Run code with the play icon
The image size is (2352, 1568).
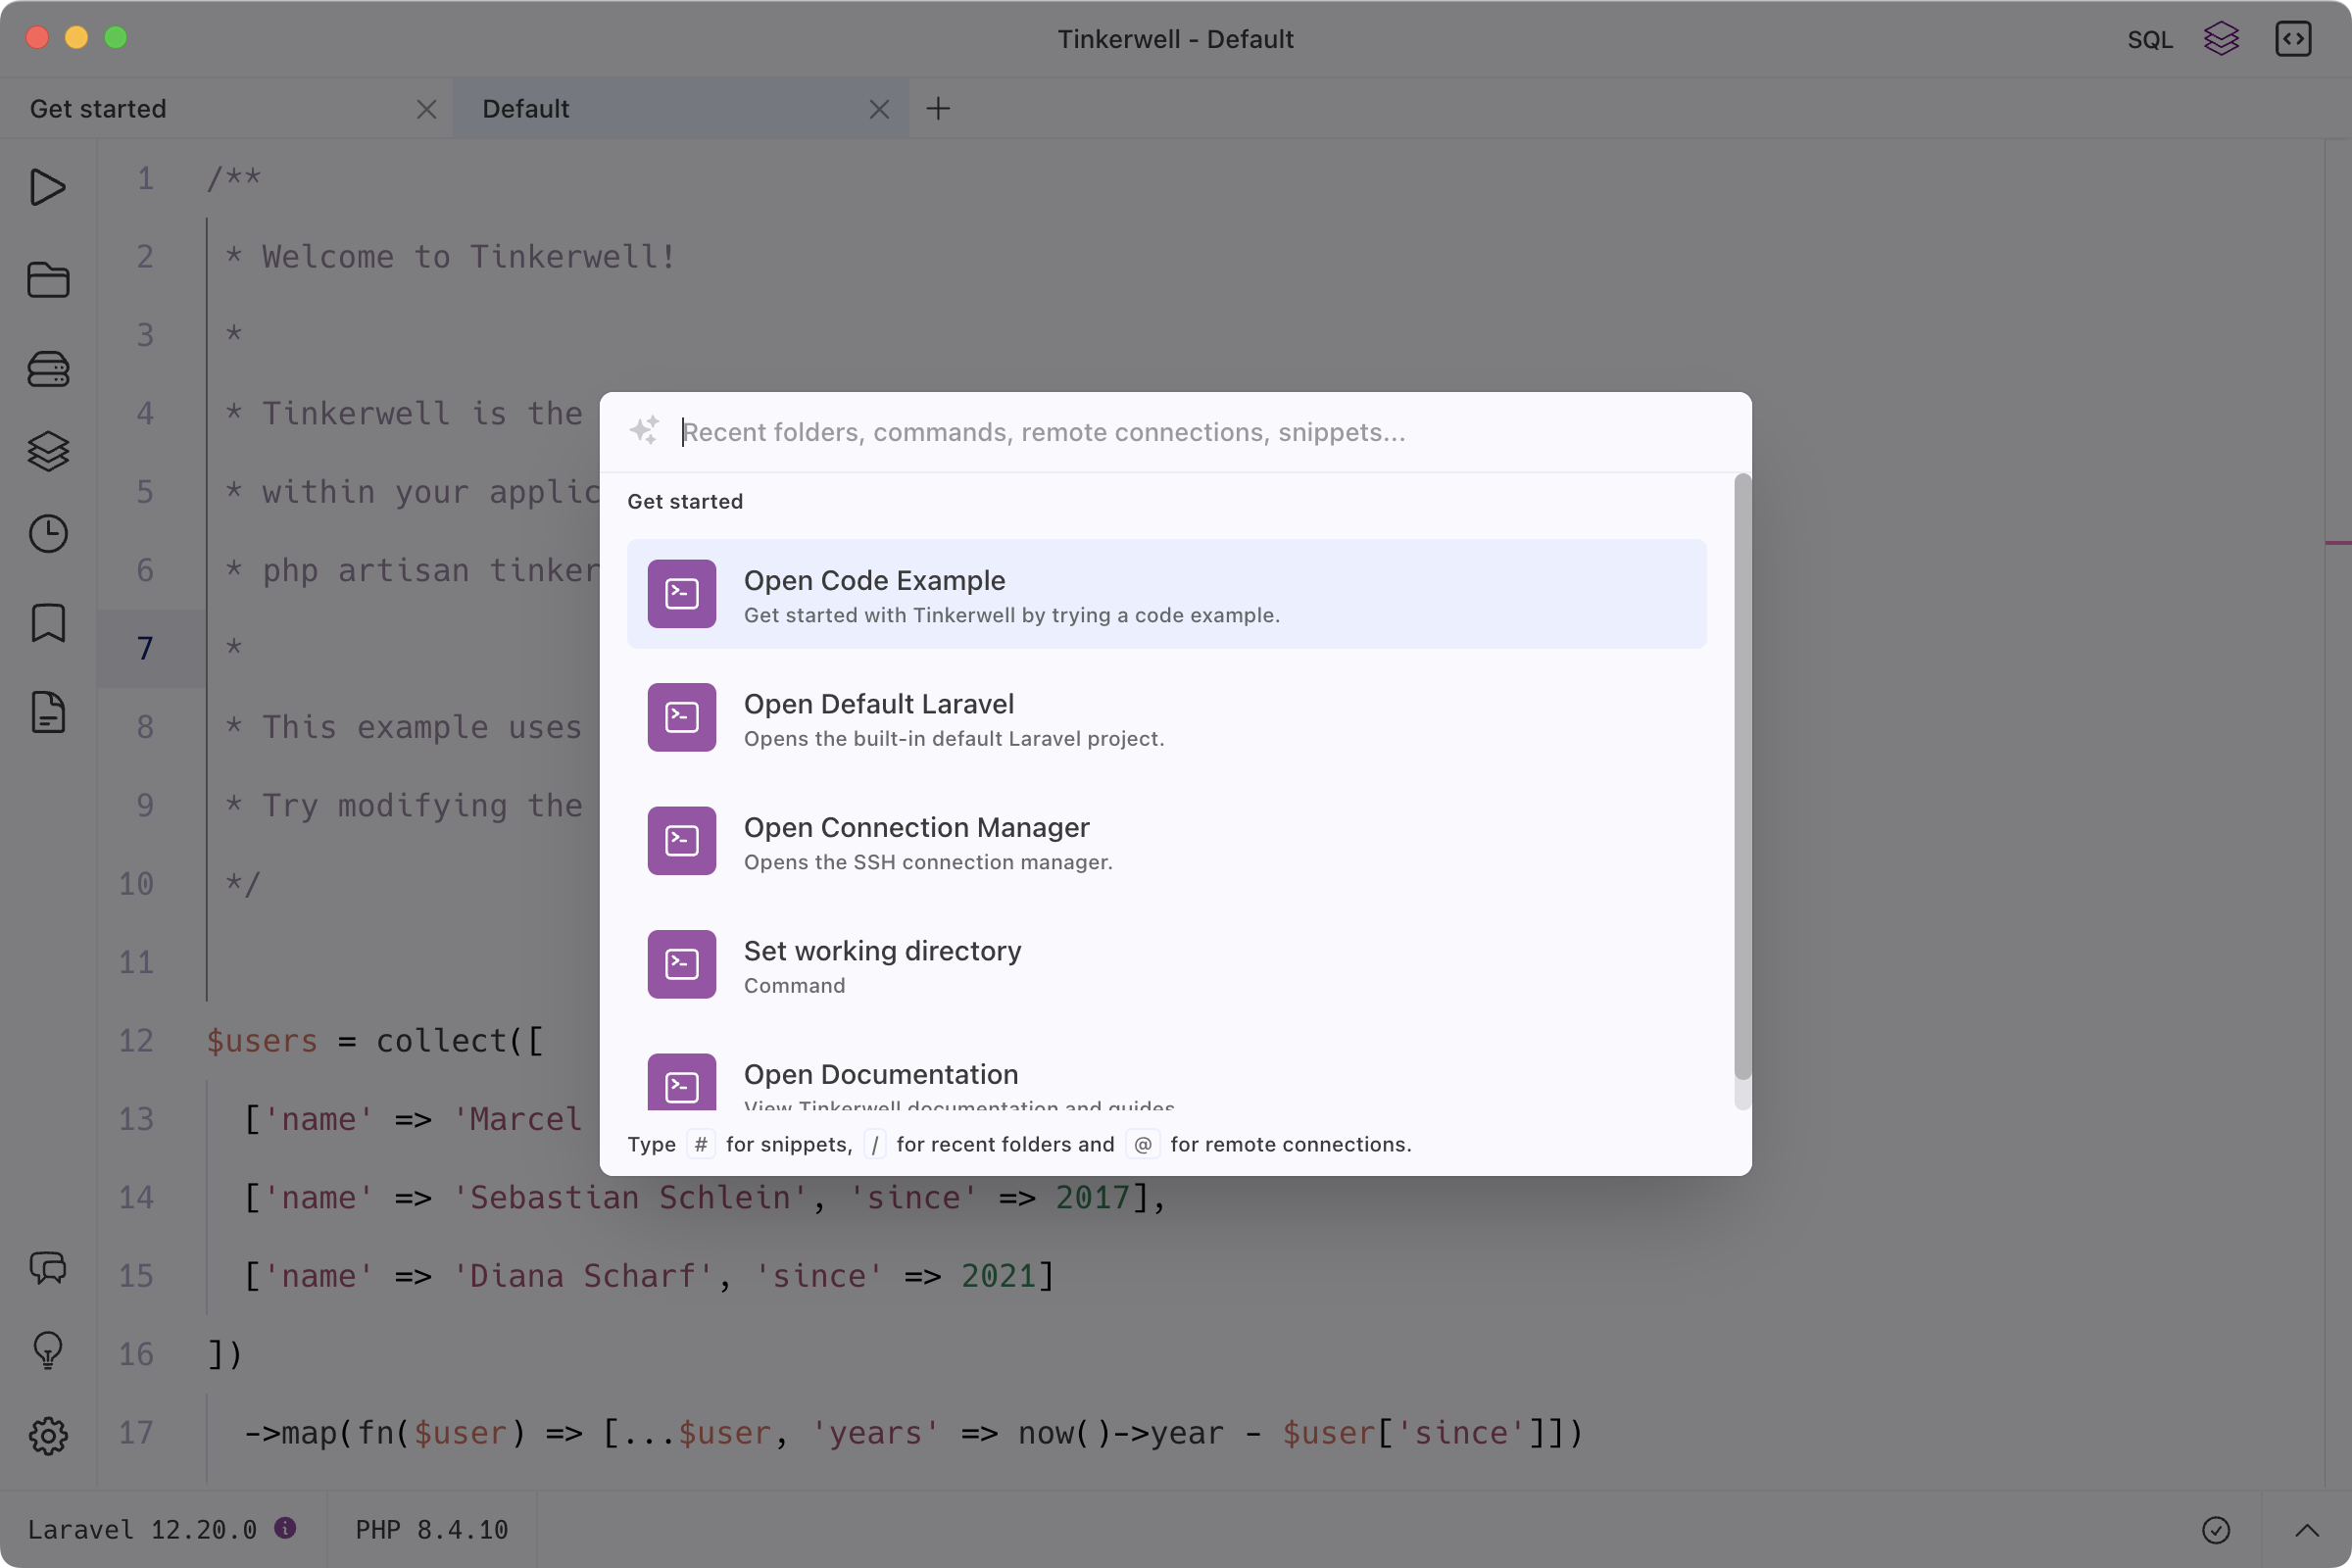[x=47, y=187]
